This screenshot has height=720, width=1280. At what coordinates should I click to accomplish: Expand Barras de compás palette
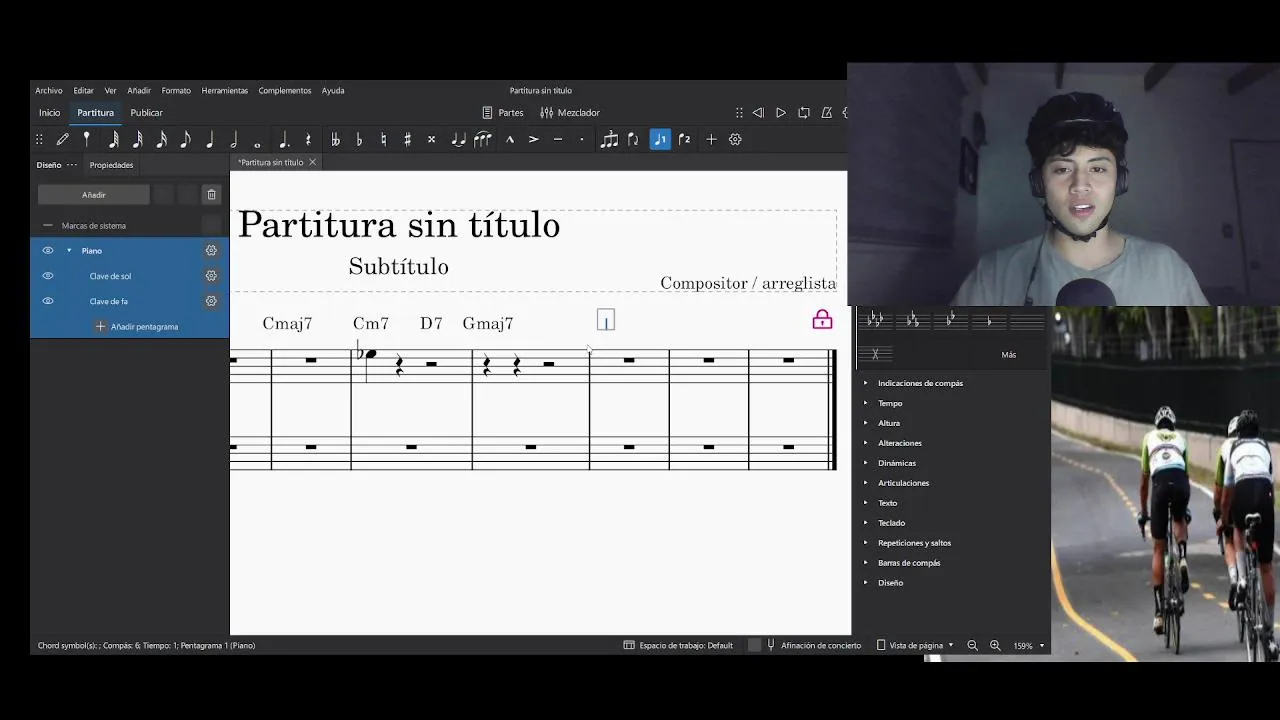(866, 563)
